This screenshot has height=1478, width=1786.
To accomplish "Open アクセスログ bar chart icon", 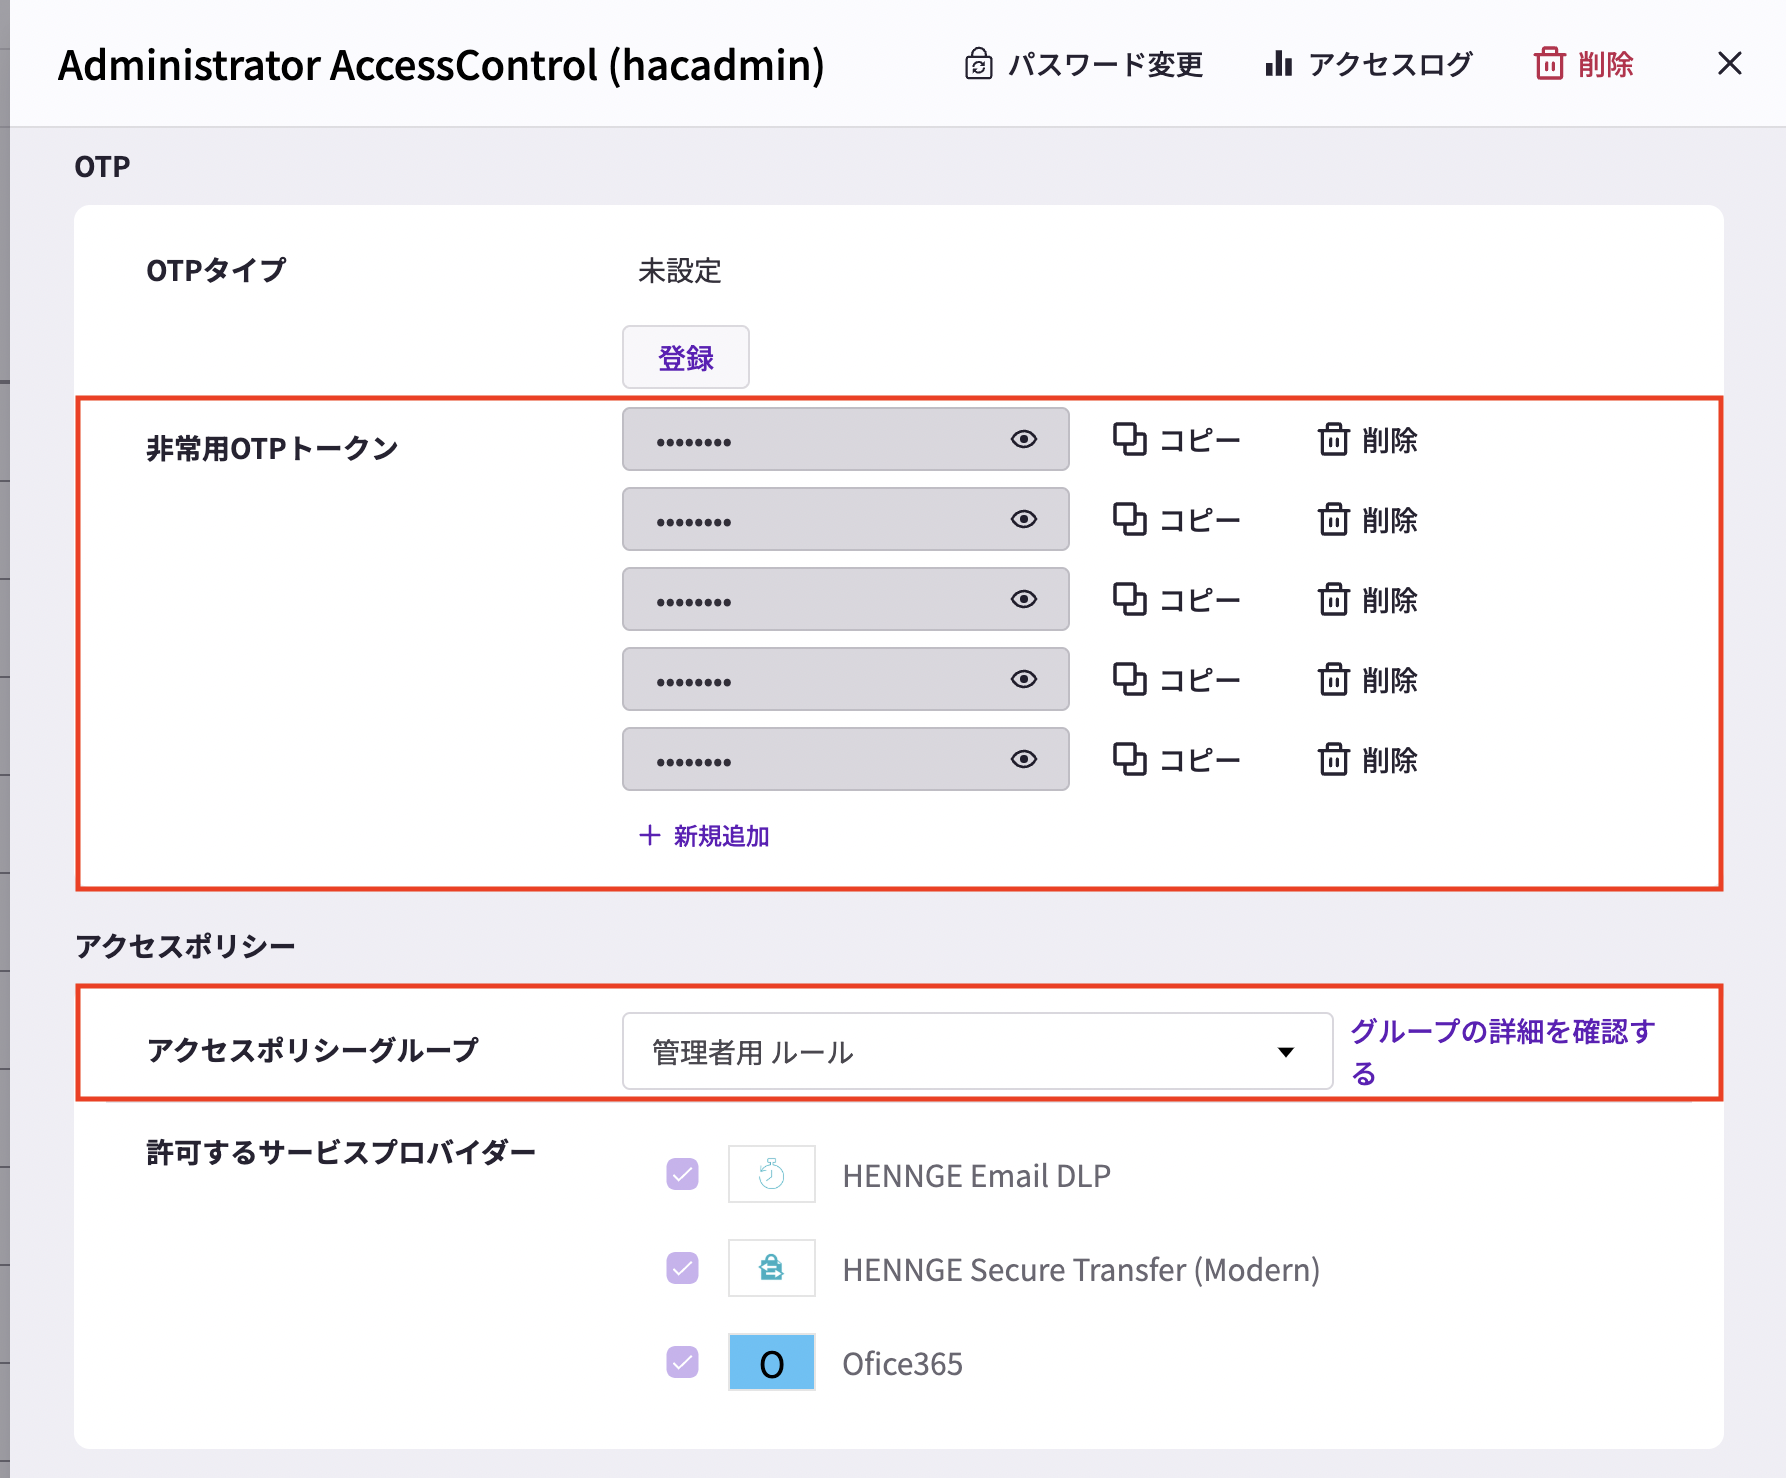I will tap(1278, 64).
